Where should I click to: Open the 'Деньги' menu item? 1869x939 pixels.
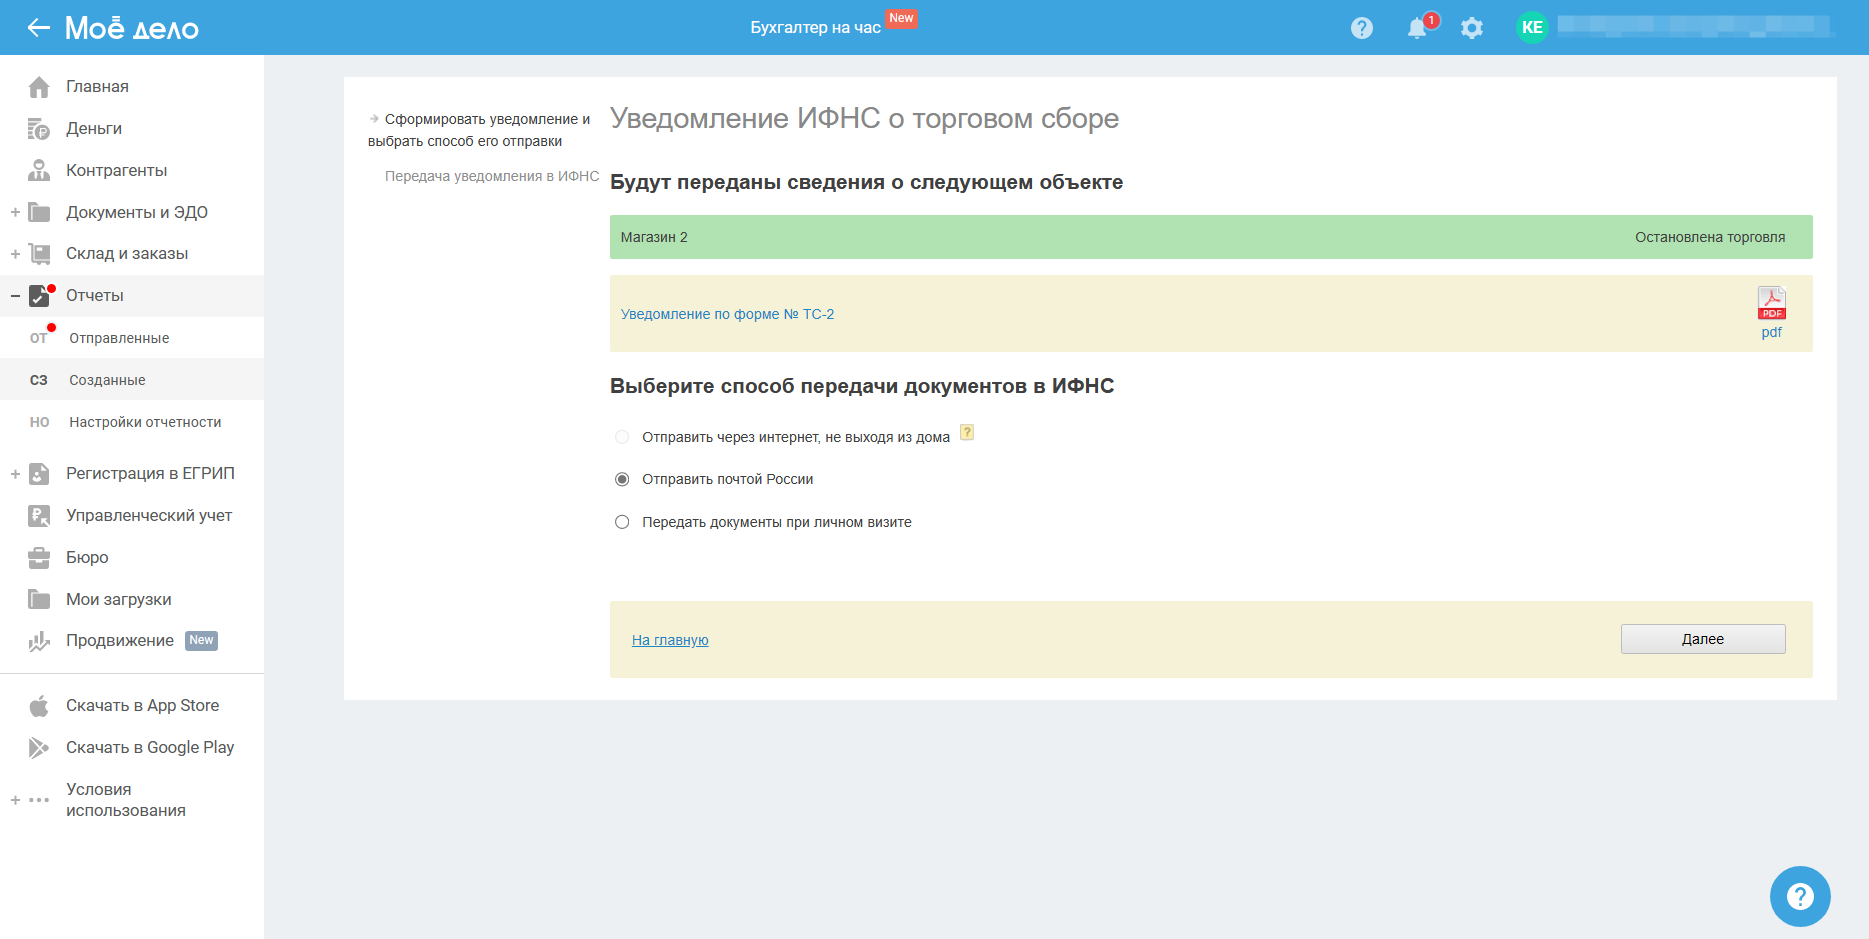tap(94, 129)
